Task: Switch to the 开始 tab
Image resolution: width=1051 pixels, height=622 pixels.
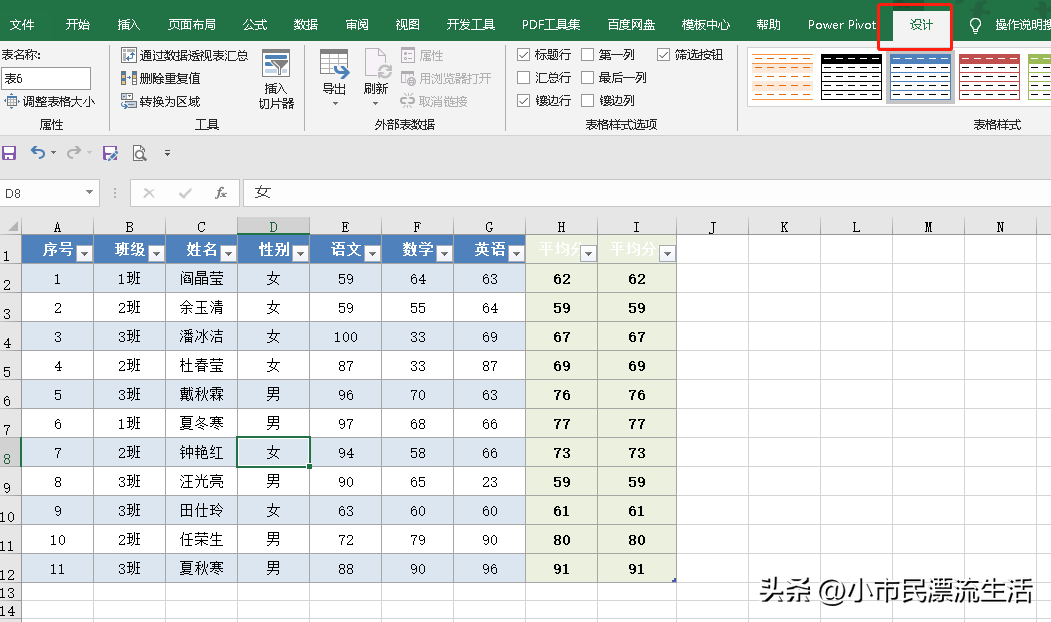Action: click(x=78, y=25)
